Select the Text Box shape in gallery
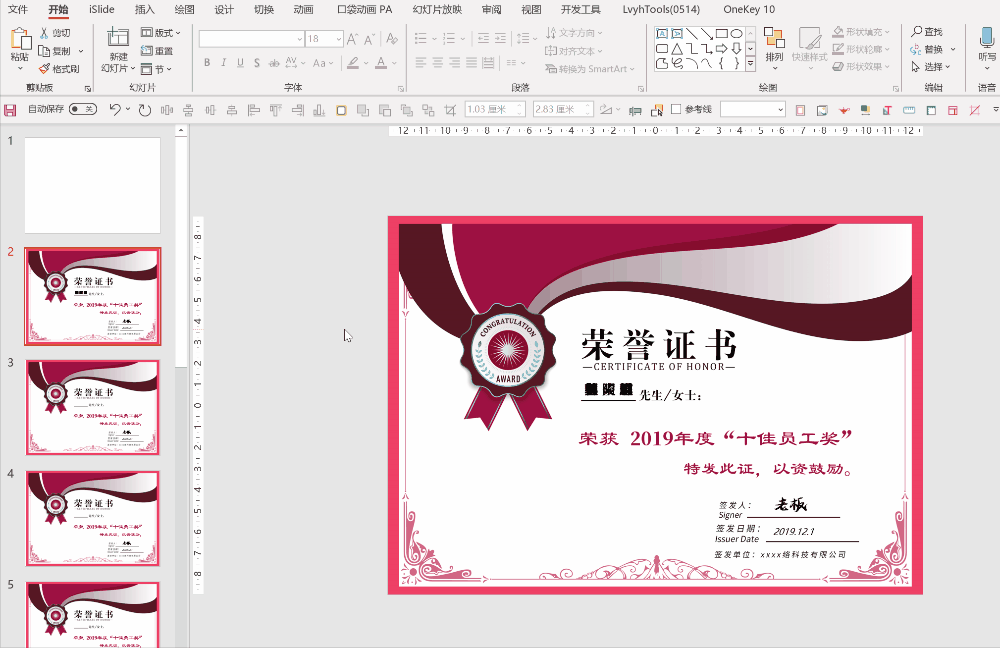The width and height of the screenshot is (1000, 648). [662, 33]
